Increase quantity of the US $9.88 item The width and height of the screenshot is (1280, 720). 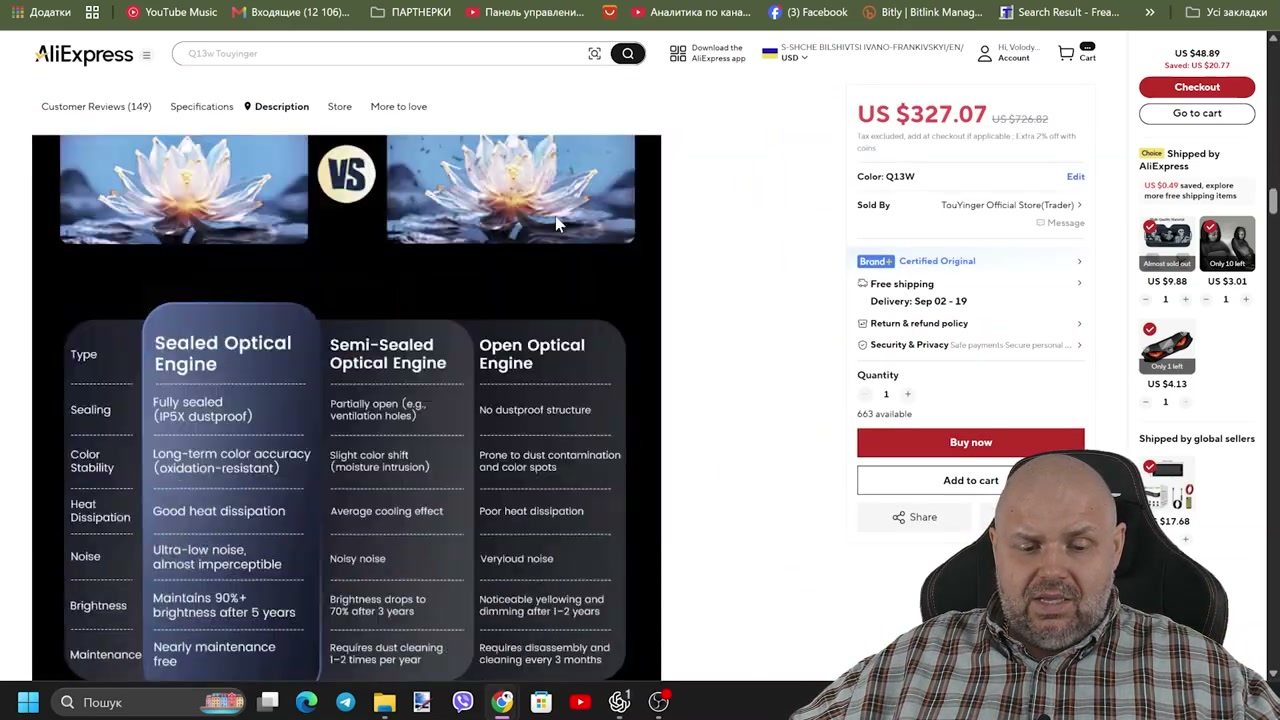point(1185,299)
